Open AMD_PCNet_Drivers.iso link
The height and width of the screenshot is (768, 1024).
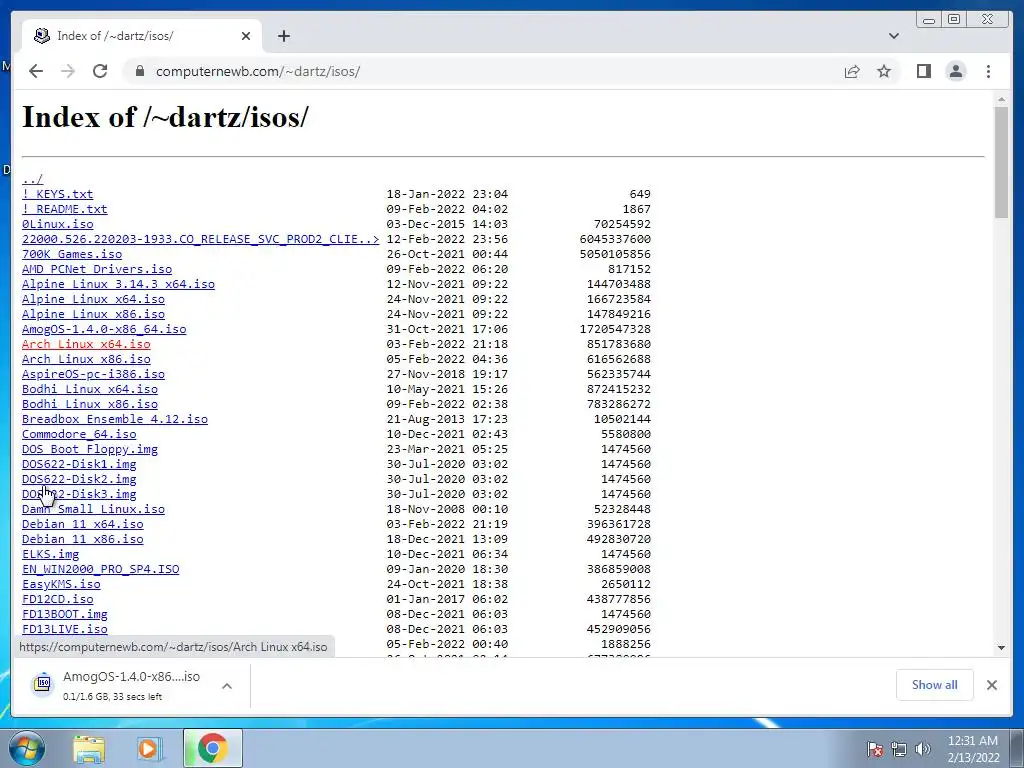(x=97, y=269)
